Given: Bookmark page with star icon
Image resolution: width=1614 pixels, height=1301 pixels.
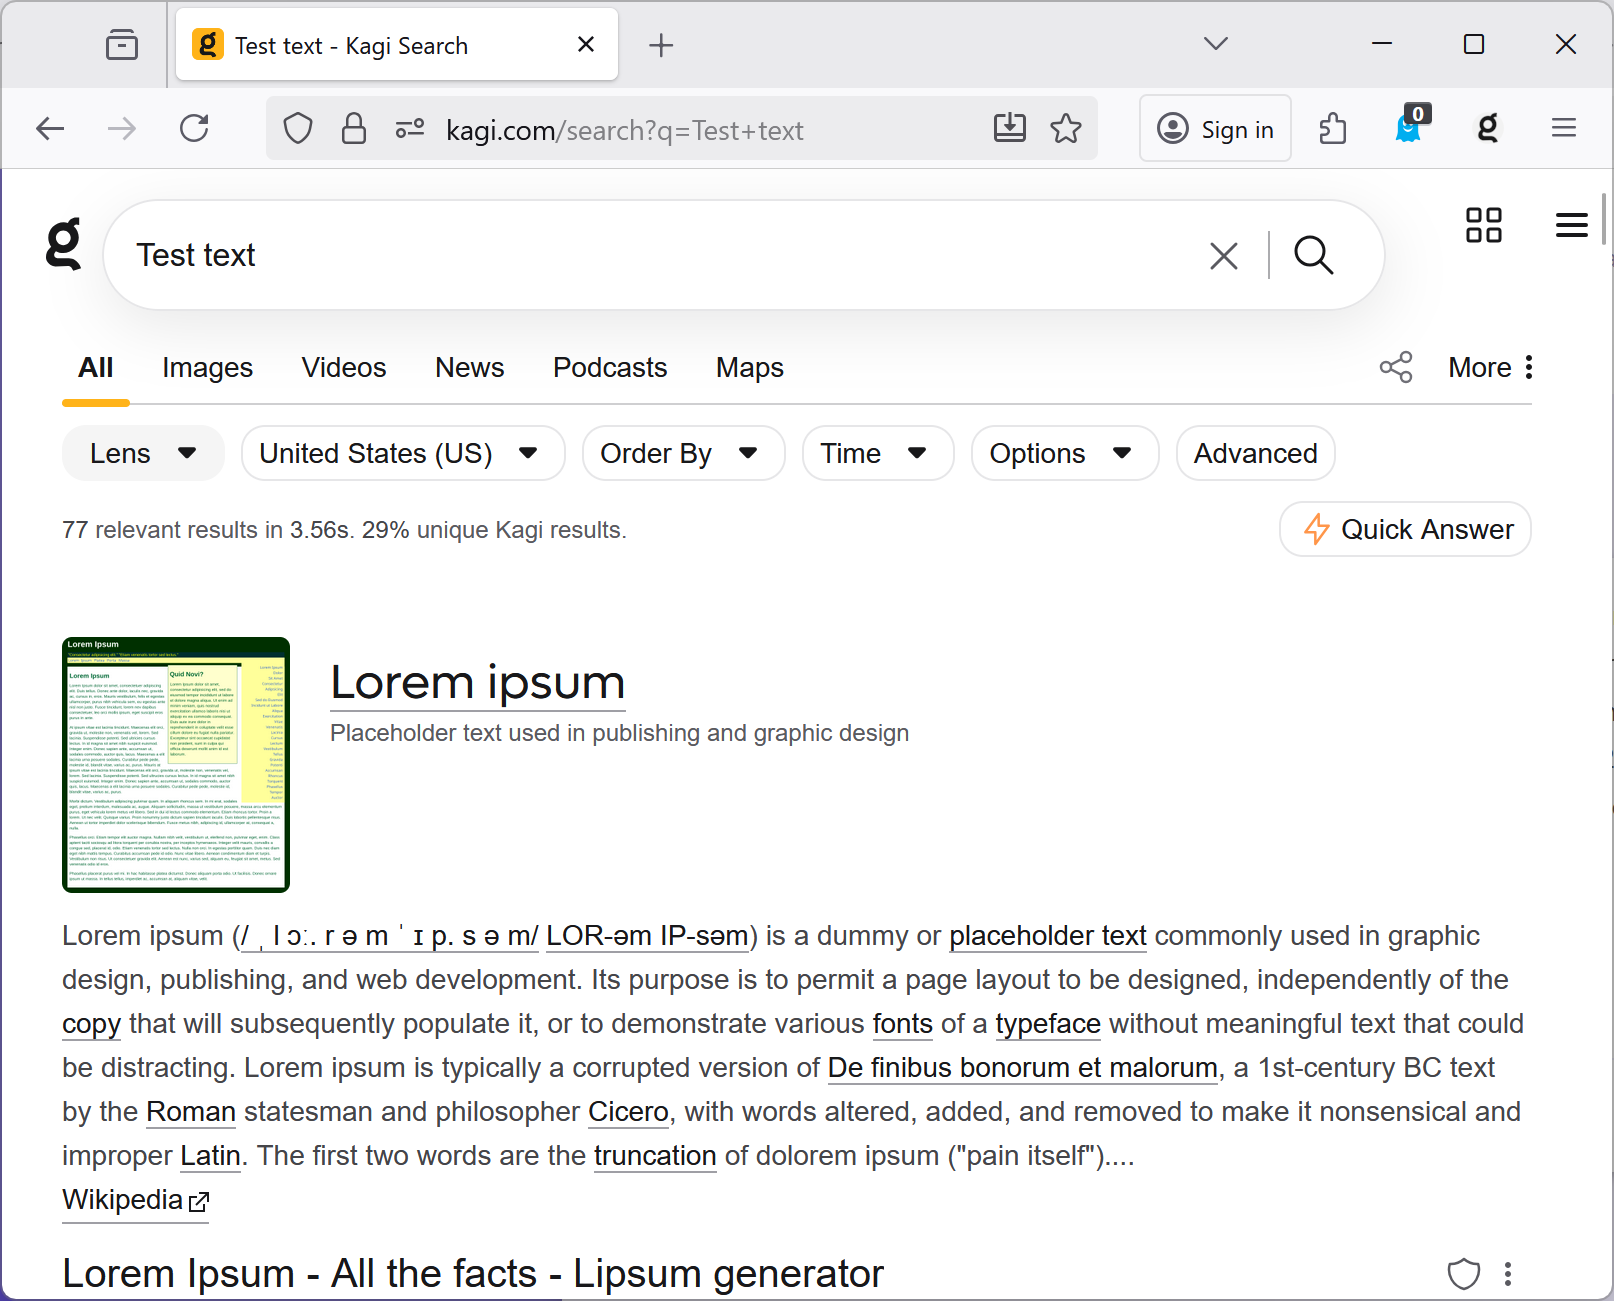Looking at the screenshot, I should coord(1066,129).
